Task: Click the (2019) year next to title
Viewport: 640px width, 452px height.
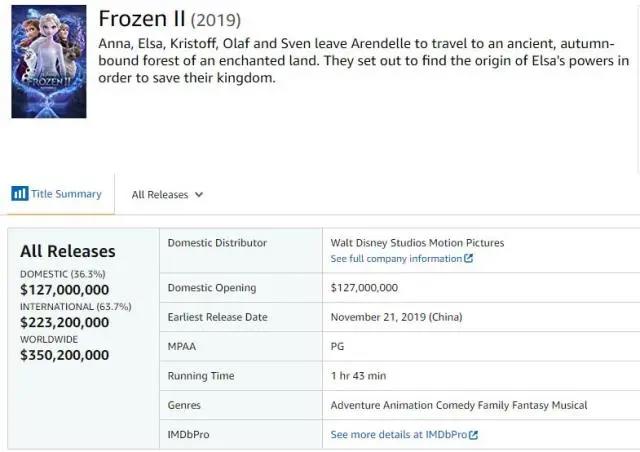Action: (x=216, y=21)
